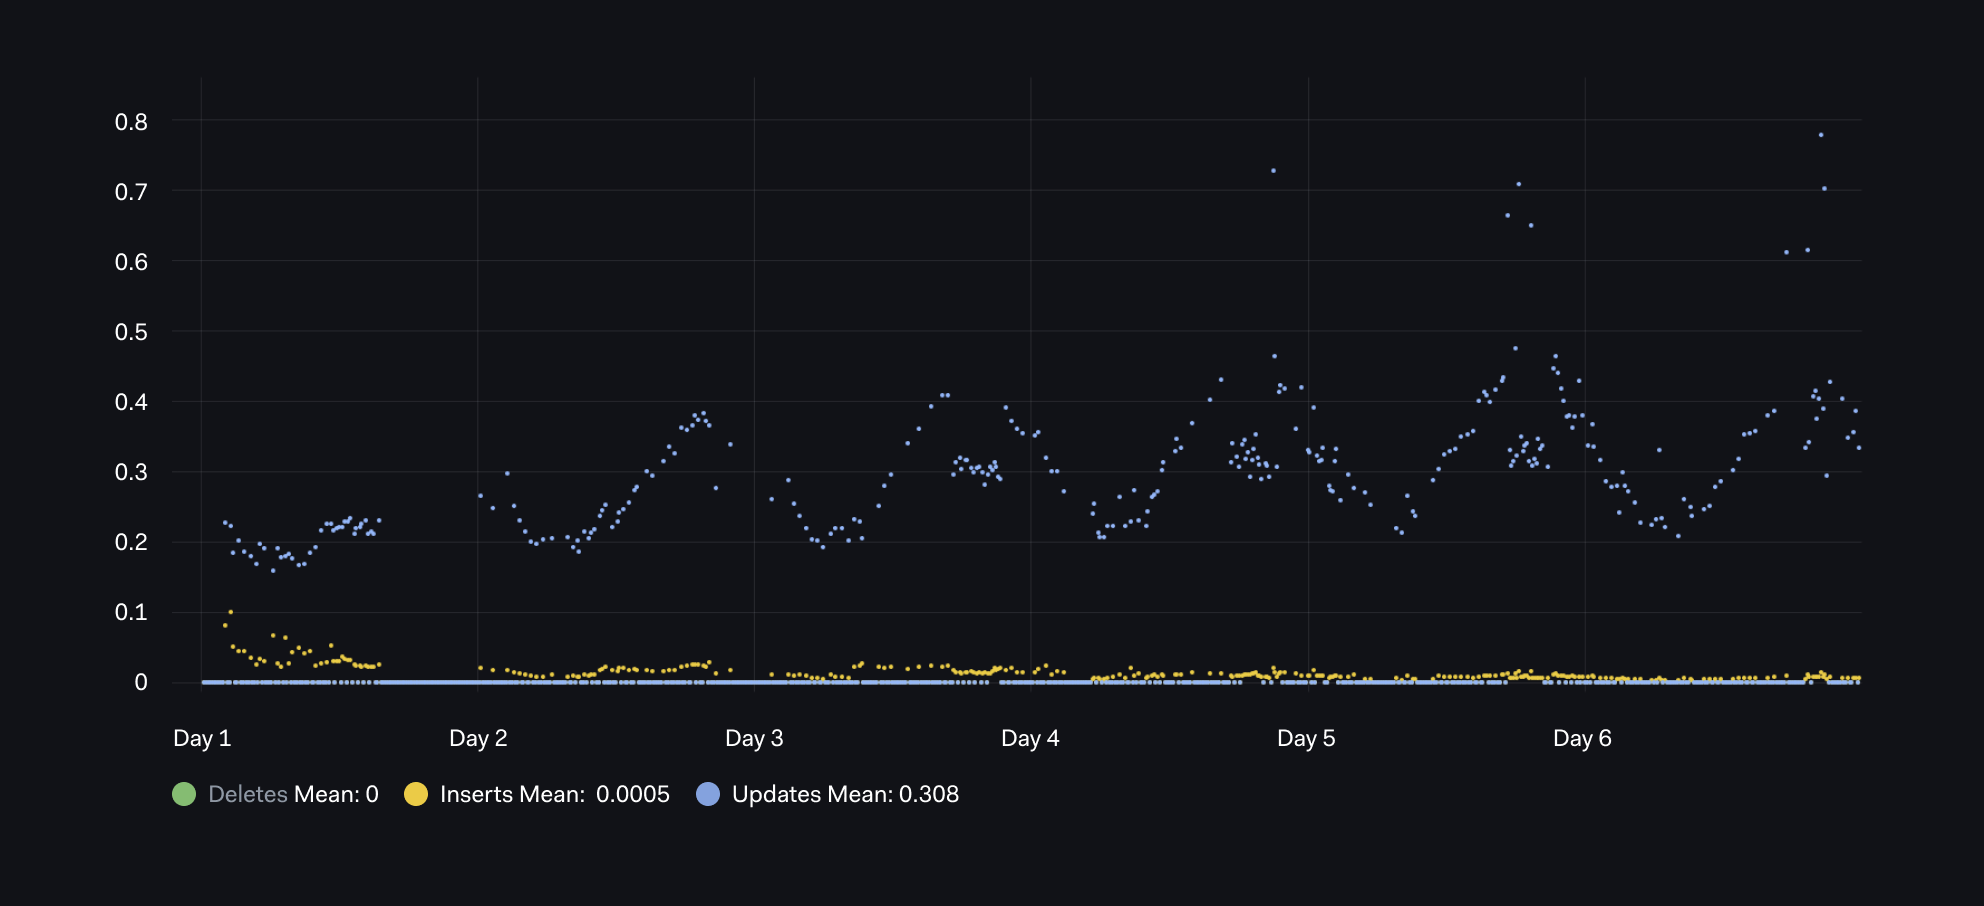Click the highest blue data point near 0.78
This screenshot has width=1984, height=906.
click(x=1821, y=135)
